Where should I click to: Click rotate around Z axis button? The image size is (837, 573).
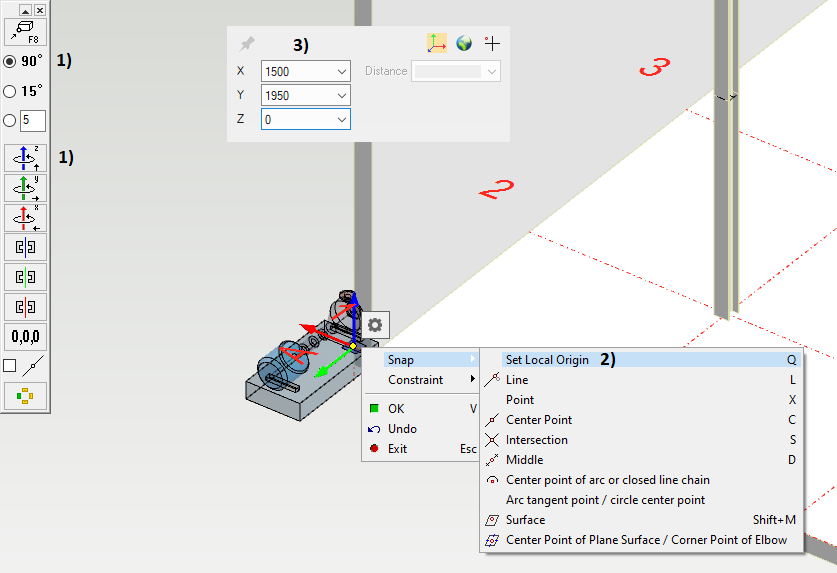25,158
